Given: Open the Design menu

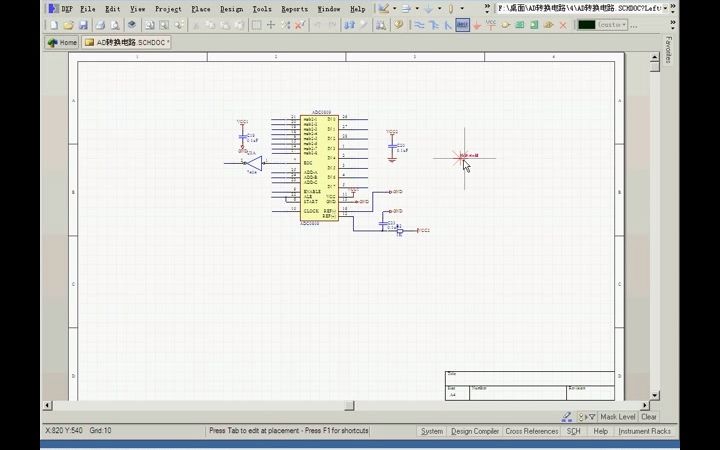Looking at the screenshot, I should coord(231,9).
